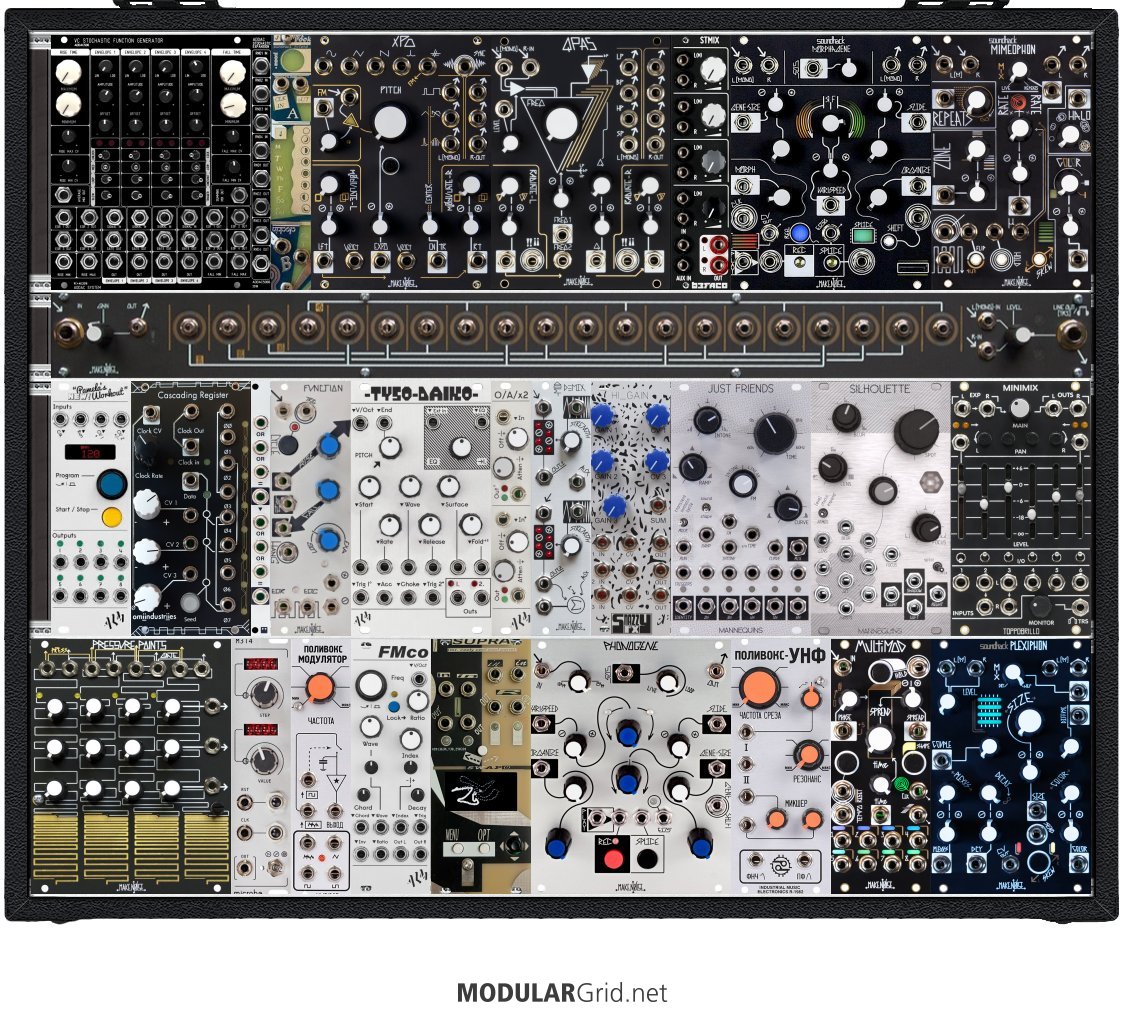Click the MIX knob on Mimeophon
The width and height of the screenshot is (1126, 1014).
click(x=1018, y=71)
